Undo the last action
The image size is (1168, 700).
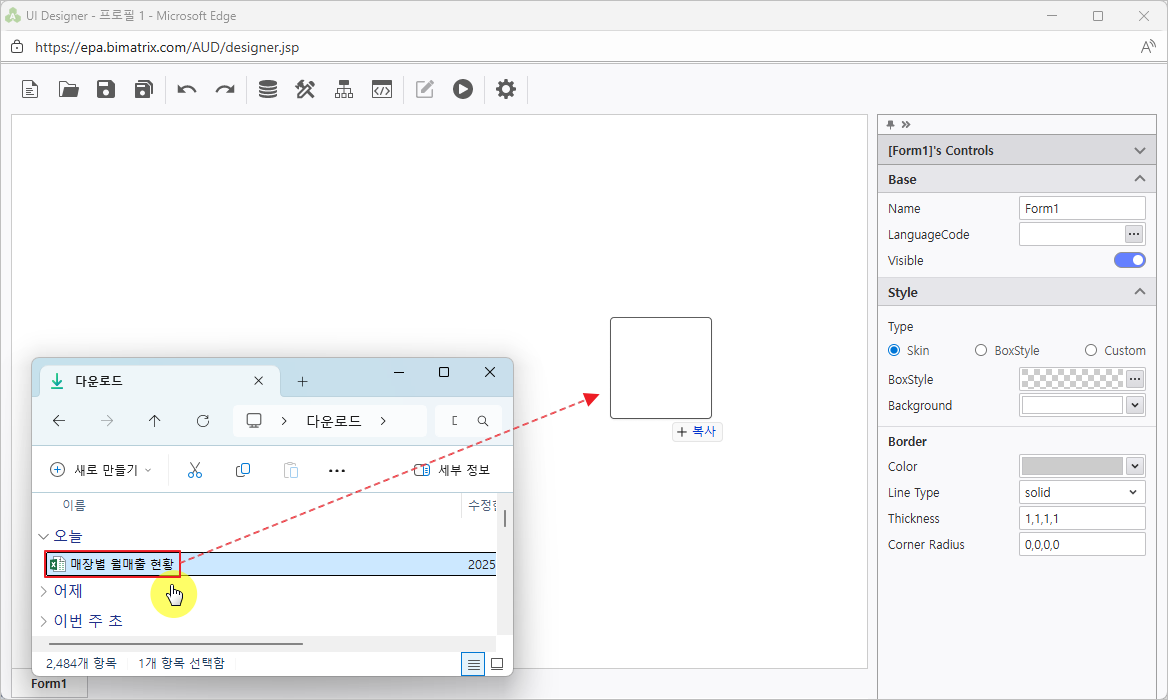(187, 89)
